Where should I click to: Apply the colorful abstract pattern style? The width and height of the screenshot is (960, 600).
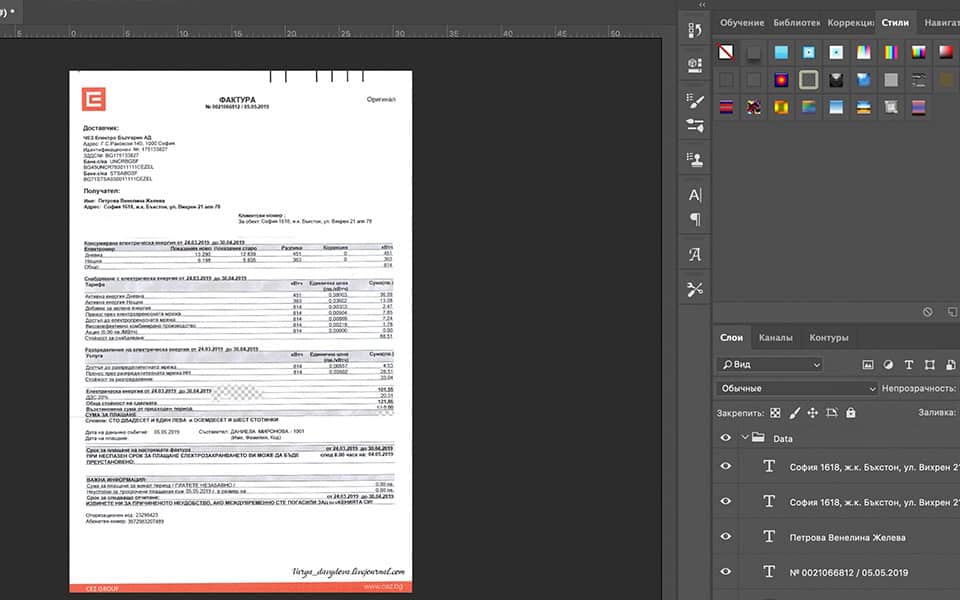pyautogui.click(x=754, y=107)
